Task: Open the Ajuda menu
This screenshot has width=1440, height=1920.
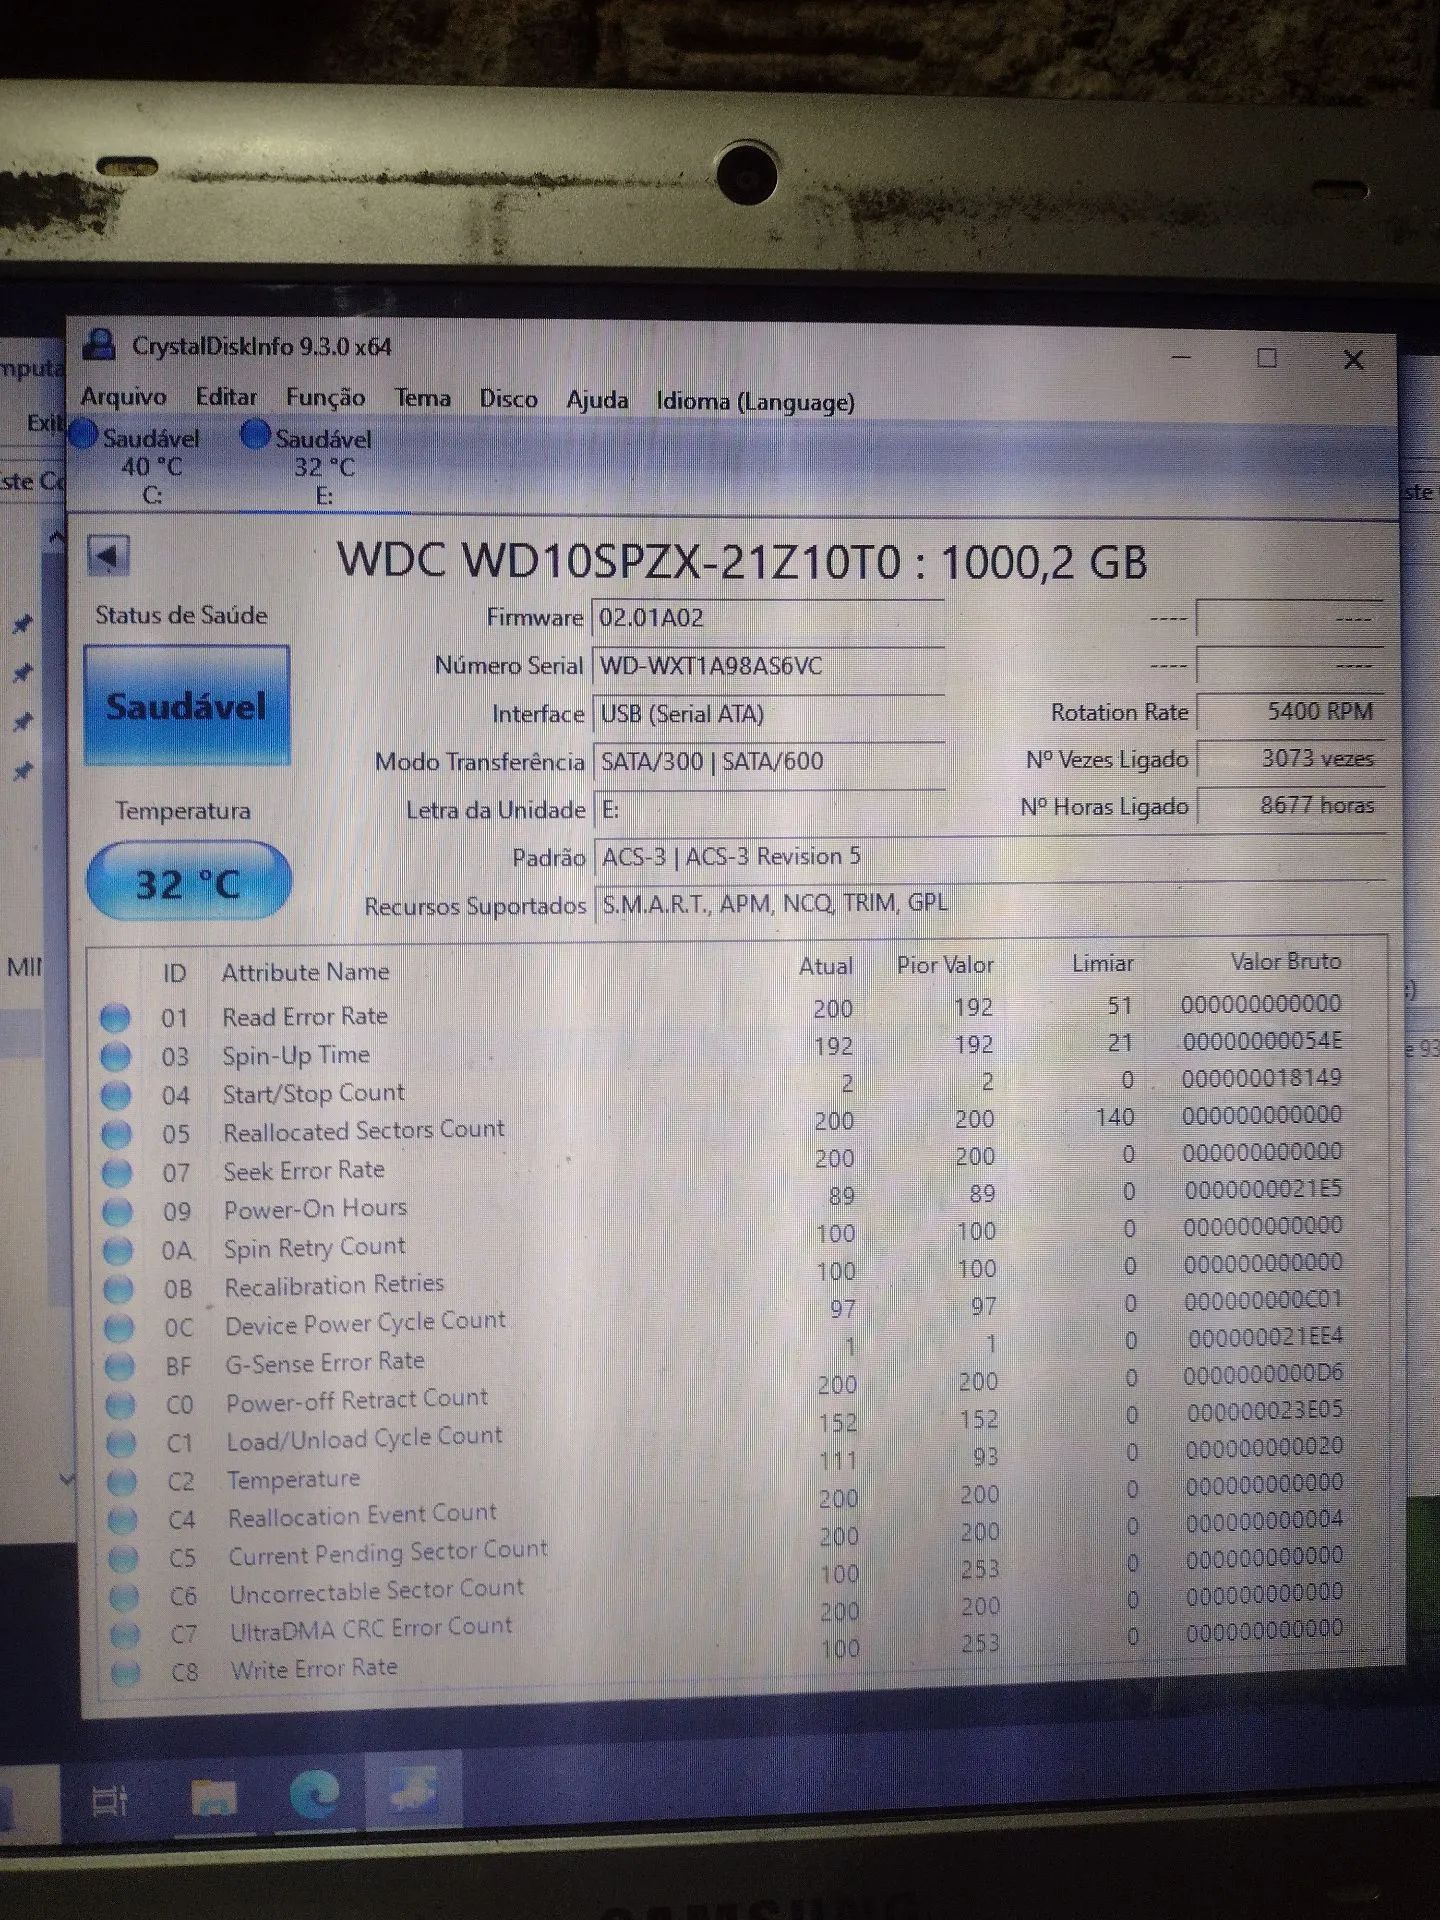Action: click(597, 400)
